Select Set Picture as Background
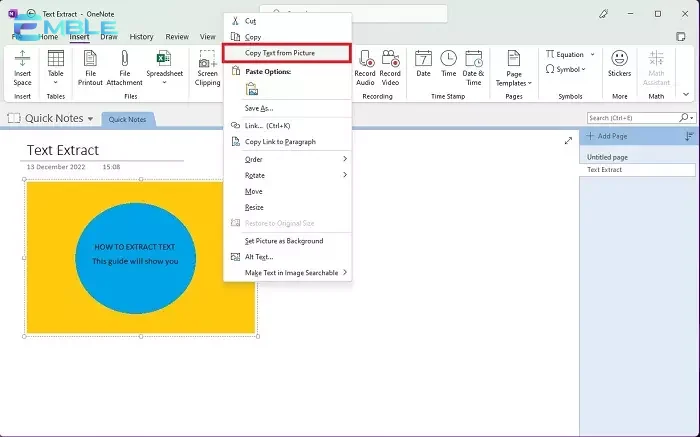The height and width of the screenshot is (437, 700). [x=288, y=241]
